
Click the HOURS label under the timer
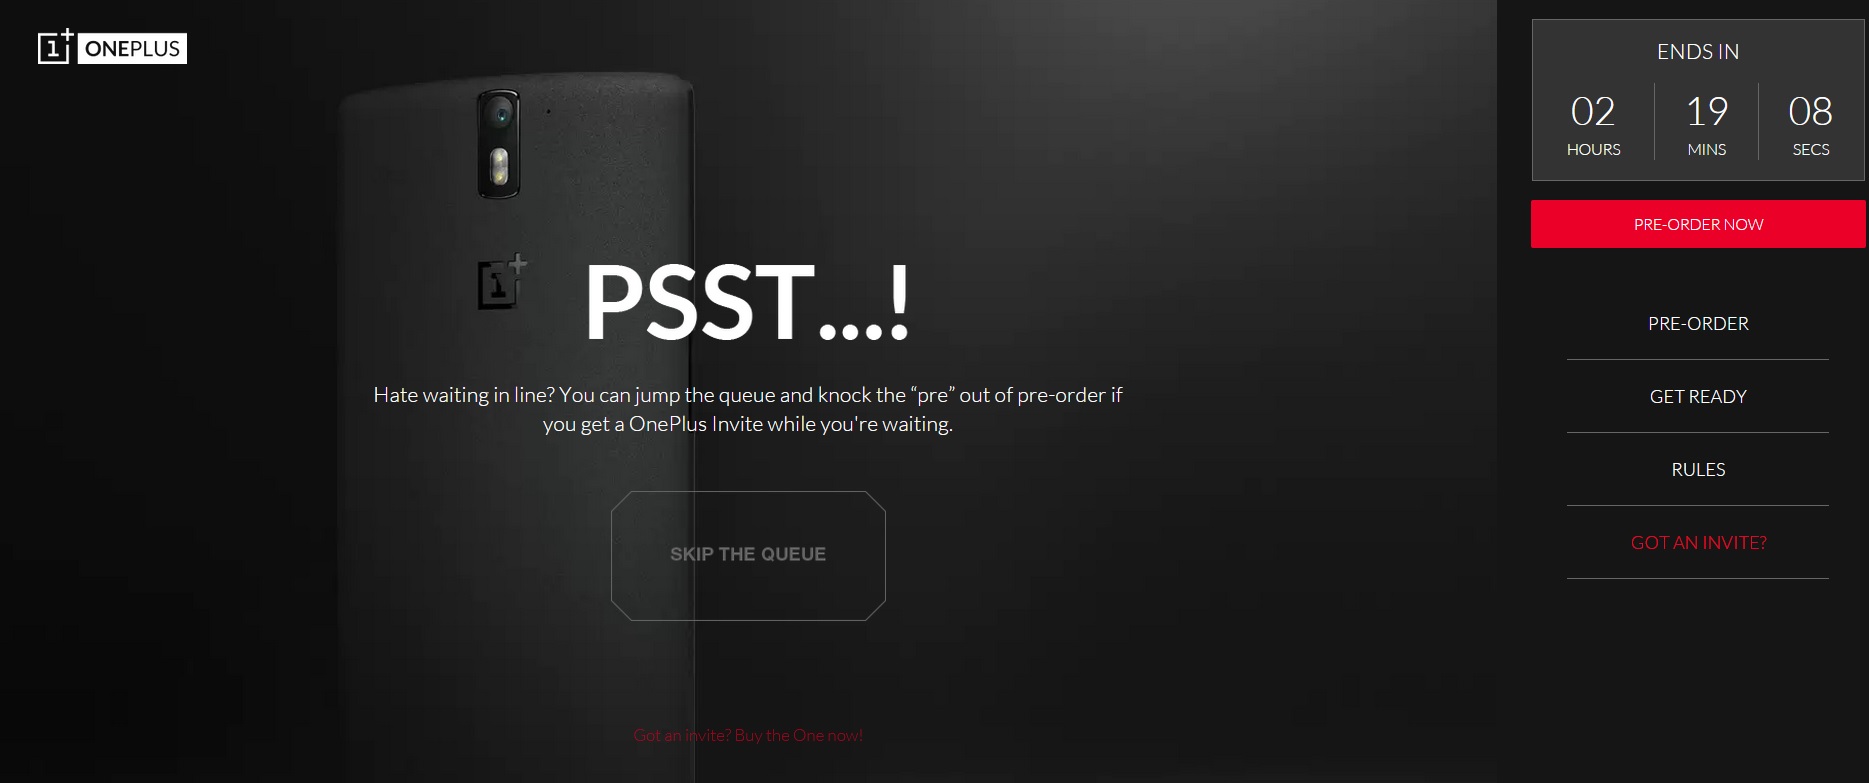pyautogui.click(x=1593, y=149)
